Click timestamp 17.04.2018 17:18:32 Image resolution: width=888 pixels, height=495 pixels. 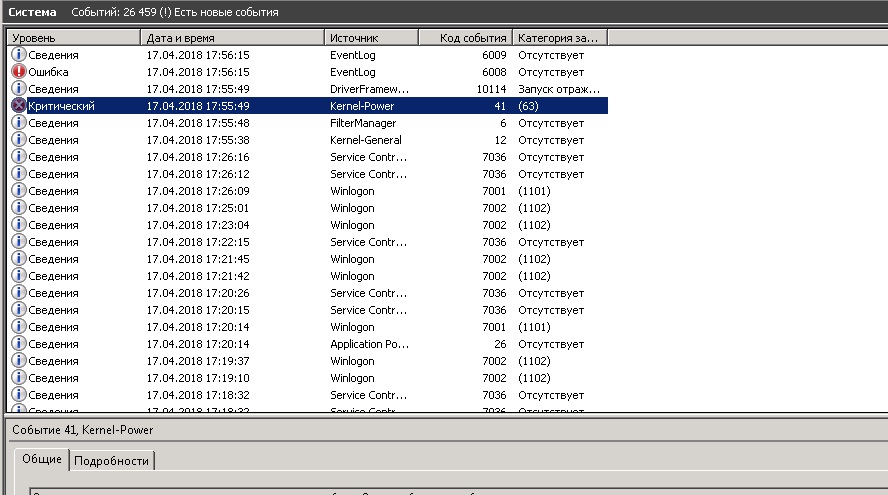[x=198, y=395]
